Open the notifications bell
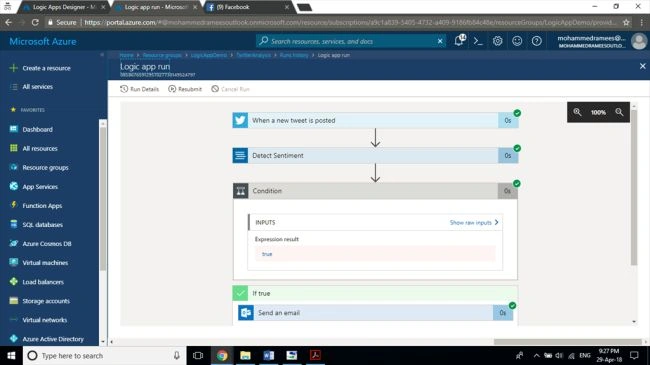Image resolution: width=650 pixels, height=365 pixels. coord(459,41)
